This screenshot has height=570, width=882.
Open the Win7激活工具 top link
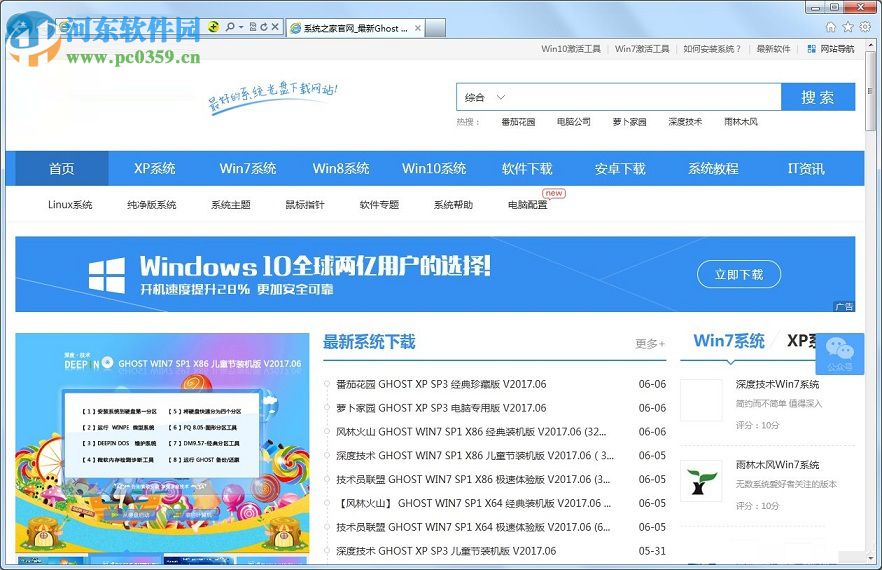(642, 49)
